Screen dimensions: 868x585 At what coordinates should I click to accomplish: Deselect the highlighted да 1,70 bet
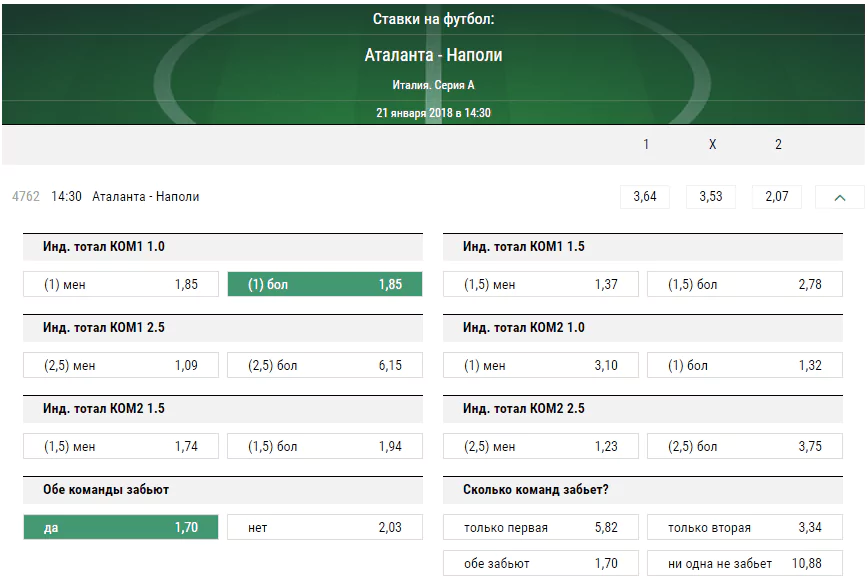coord(121,527)
